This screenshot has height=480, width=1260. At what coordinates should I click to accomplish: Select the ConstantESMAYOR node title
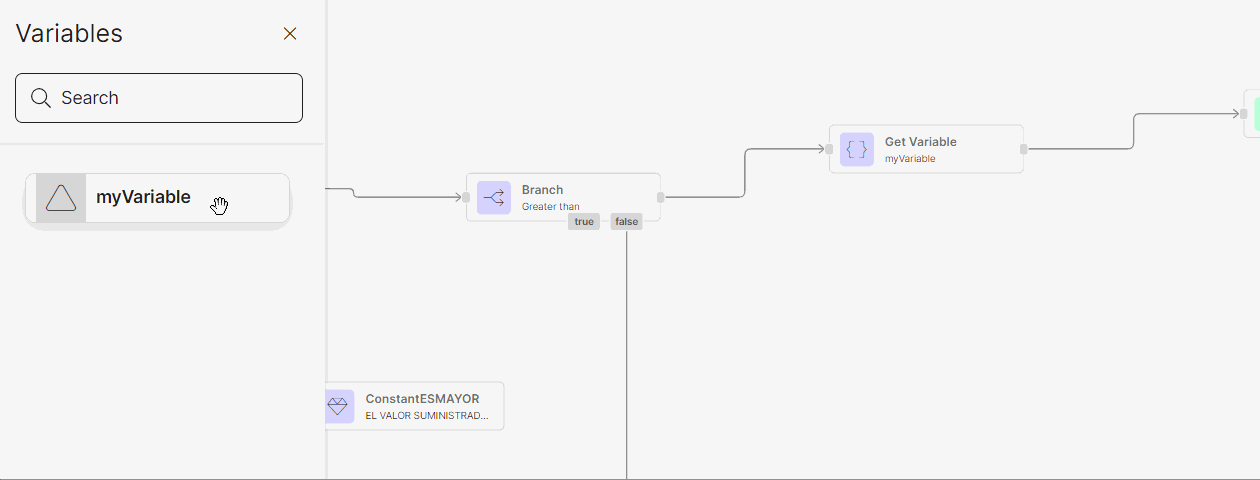click(422, 399)
